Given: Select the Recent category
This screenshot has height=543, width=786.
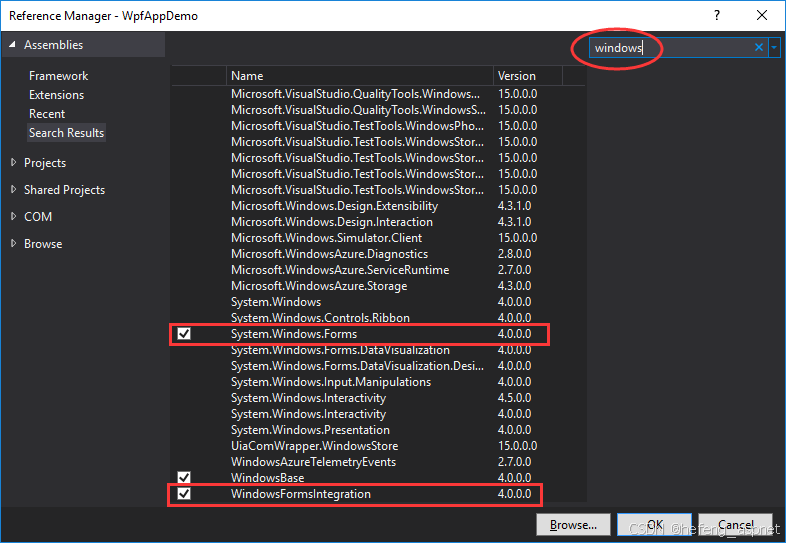Looking at the screenshot, I should coord(47,114).
